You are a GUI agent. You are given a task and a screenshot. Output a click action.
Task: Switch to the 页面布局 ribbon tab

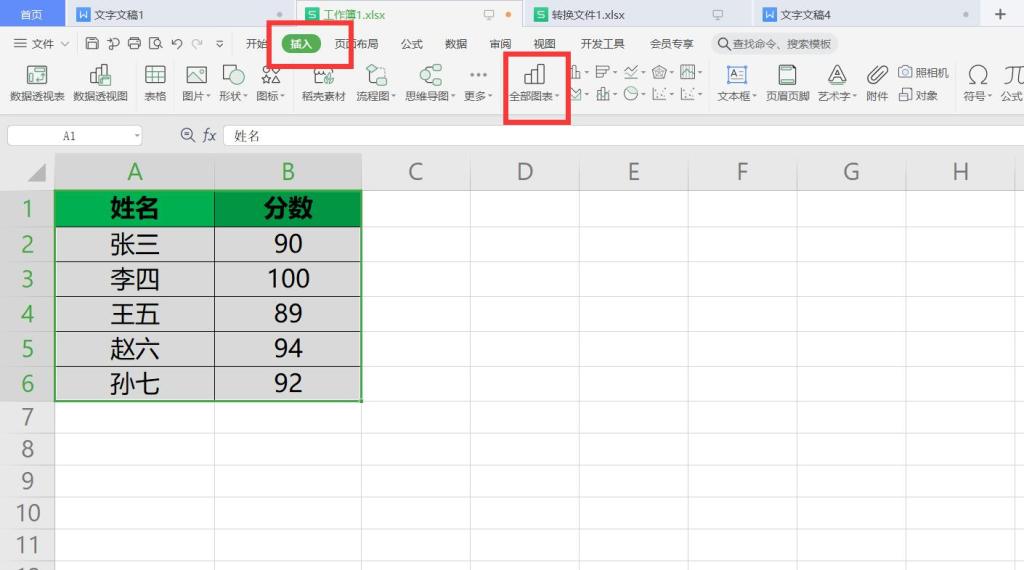point(356,44)
